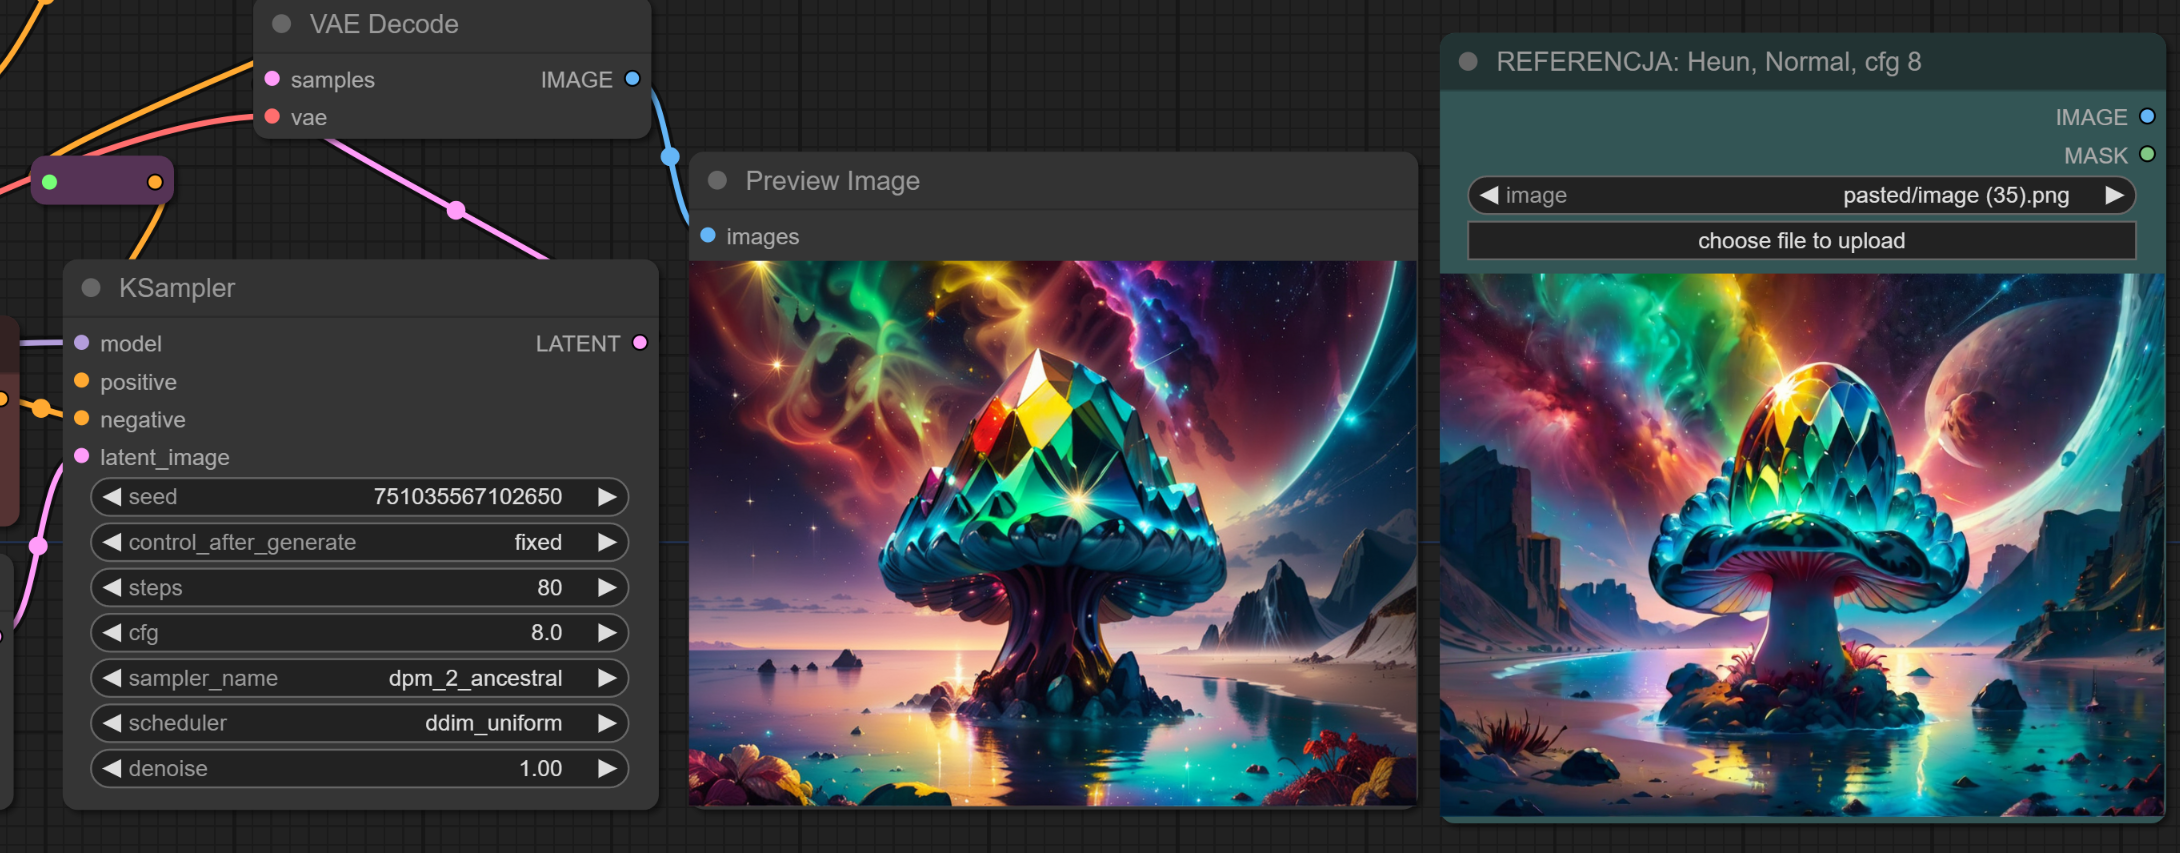2180x853 pixels.
Task: Click the VAE Decode IMAGE output socket
Action: coord(632,79)
